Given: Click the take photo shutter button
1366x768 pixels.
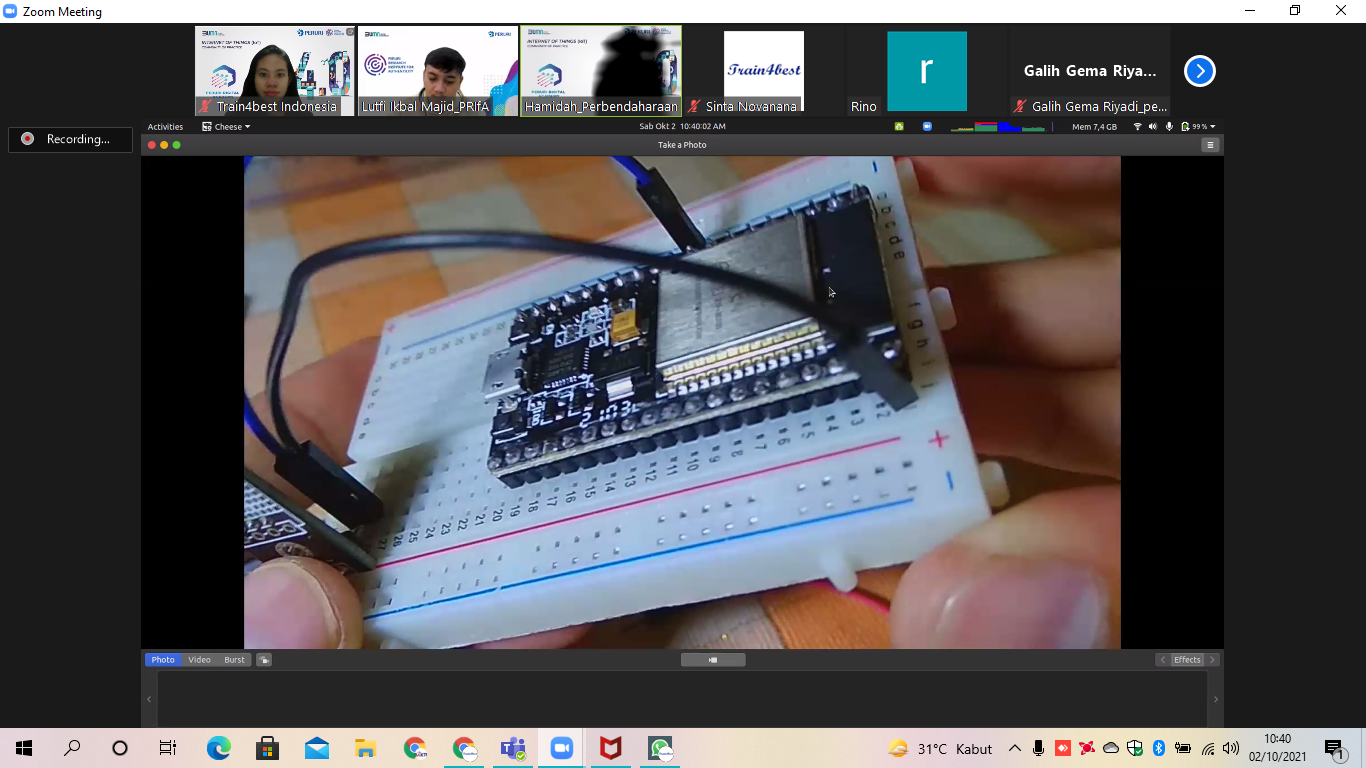Looking at the screenshot, I should click(713, 660).
